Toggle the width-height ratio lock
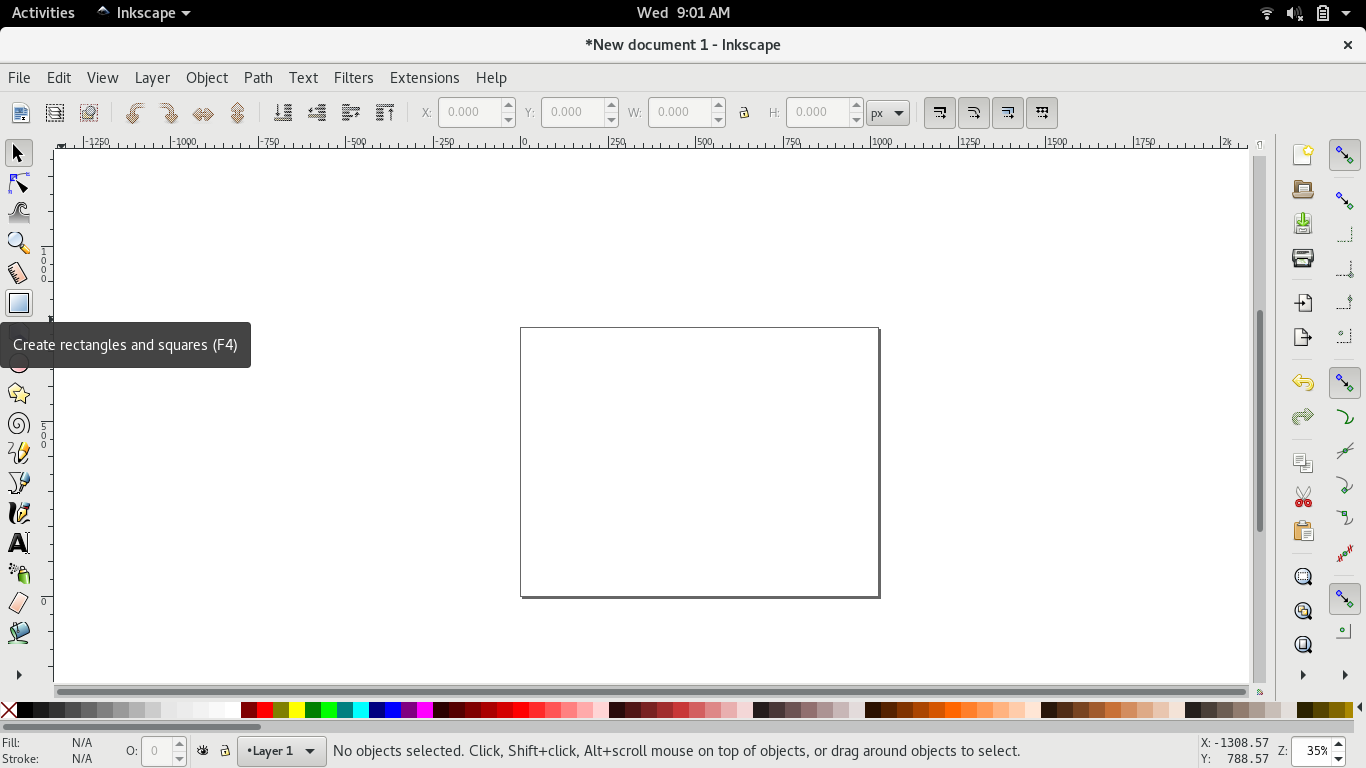The image size is (1366, 768). [x=744, y=112]
